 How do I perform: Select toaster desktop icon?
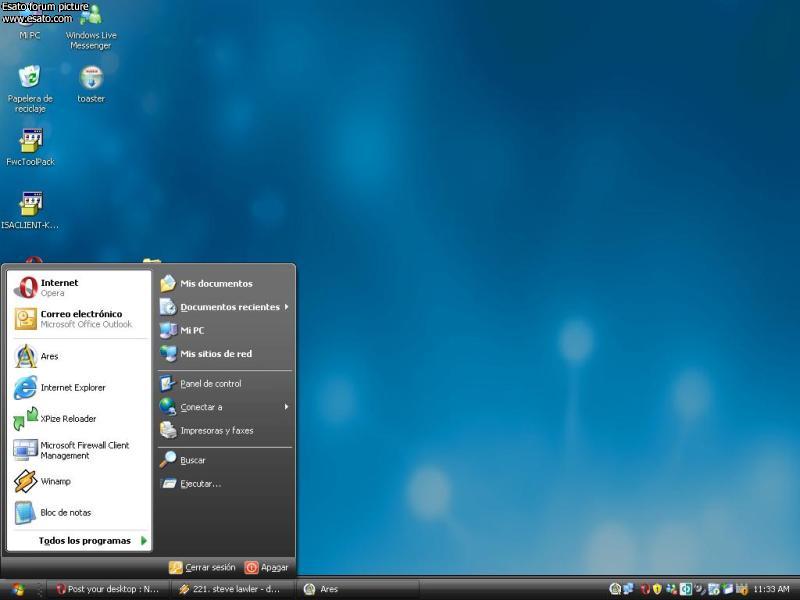(x=91, y=84)
